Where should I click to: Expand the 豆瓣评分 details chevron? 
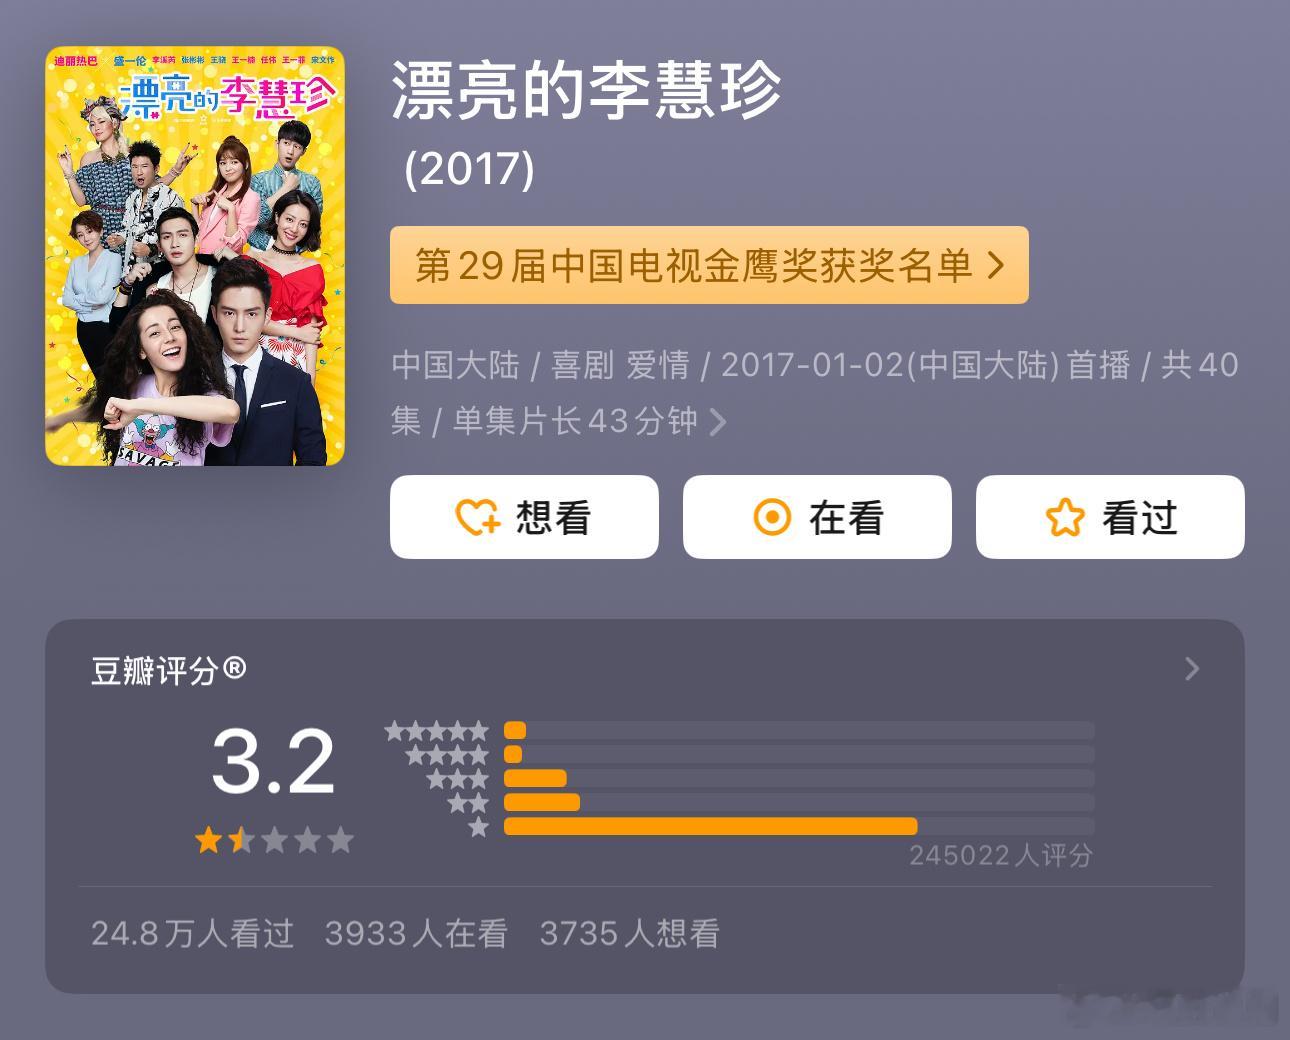coord(1191,669)
